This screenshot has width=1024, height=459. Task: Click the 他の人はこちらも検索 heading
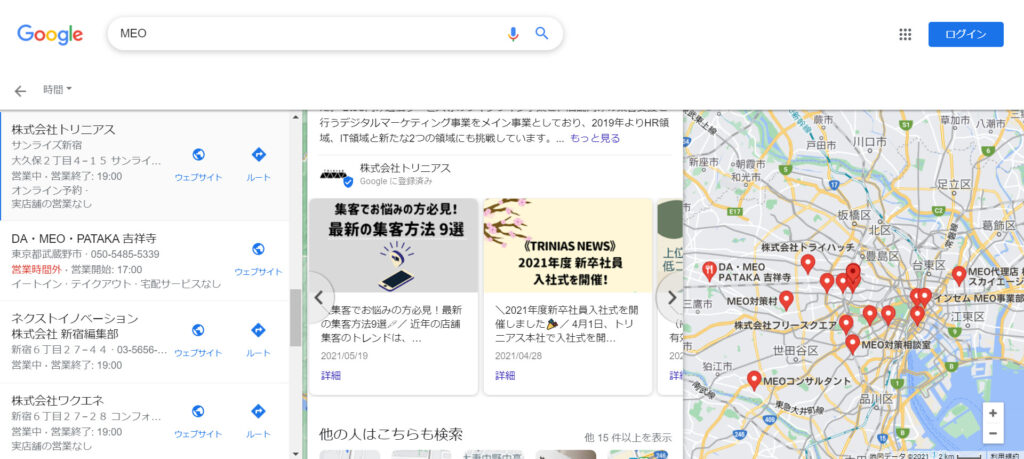391,434
